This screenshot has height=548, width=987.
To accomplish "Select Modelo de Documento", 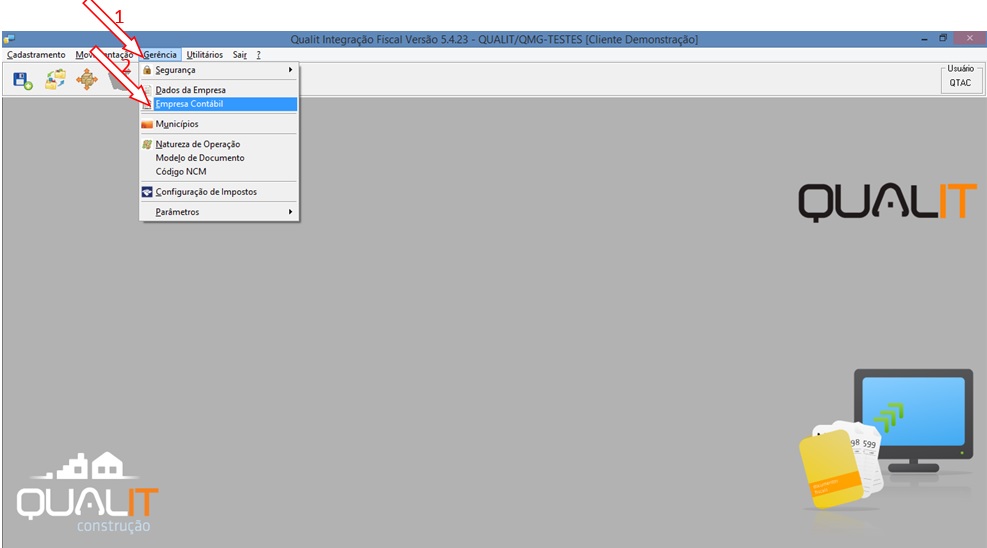I will (218, 158).
